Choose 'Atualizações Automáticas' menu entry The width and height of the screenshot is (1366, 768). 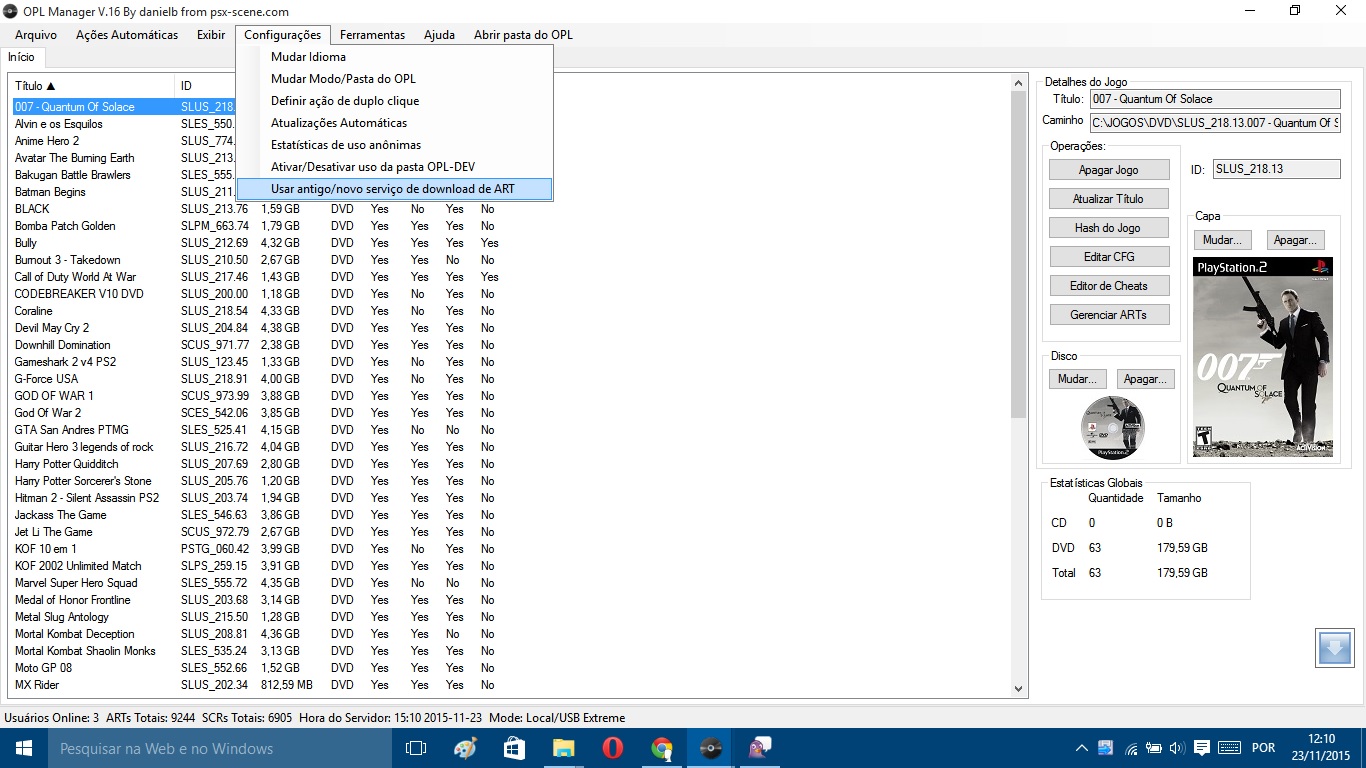tap(339, 123)
